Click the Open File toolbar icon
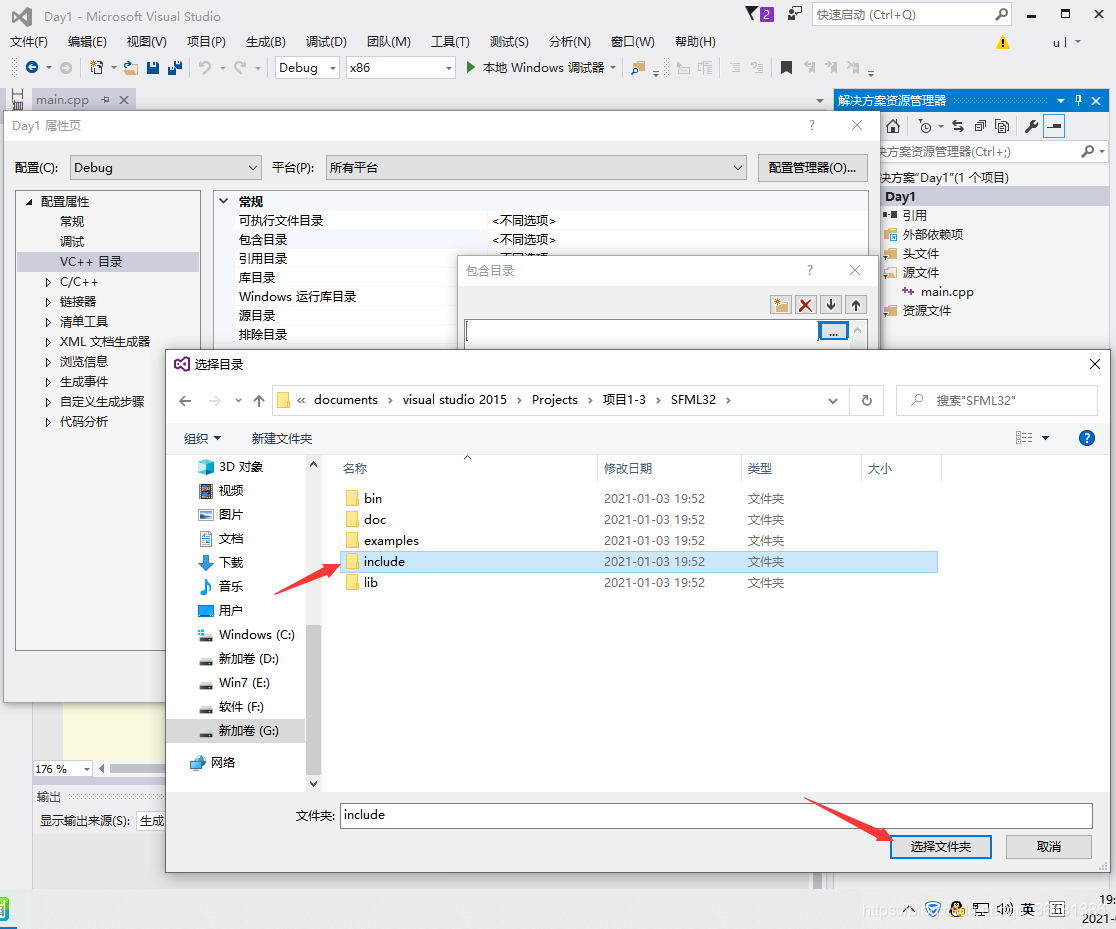1116x929 pixels. click(x=130, y=68)
